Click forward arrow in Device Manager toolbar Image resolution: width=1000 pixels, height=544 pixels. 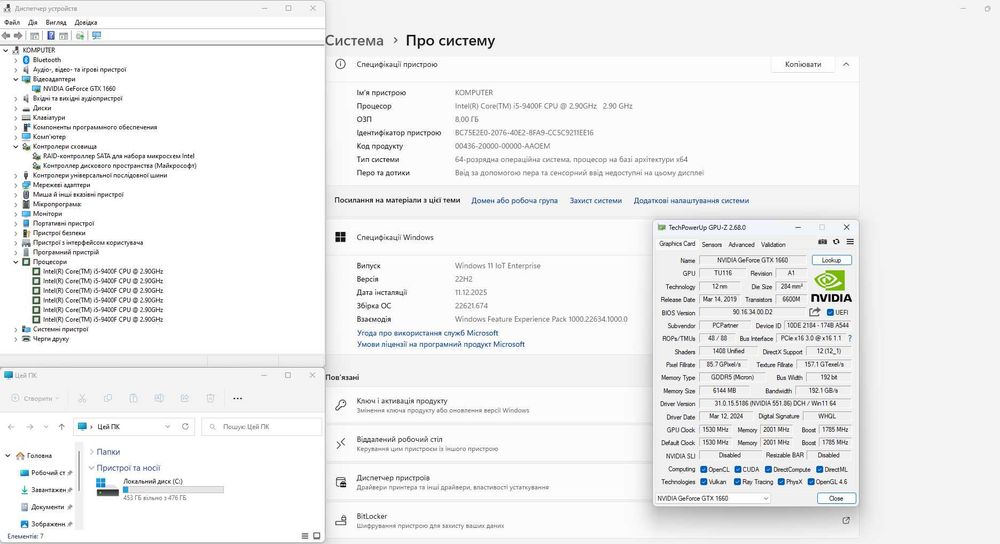[x=18, y=36]
